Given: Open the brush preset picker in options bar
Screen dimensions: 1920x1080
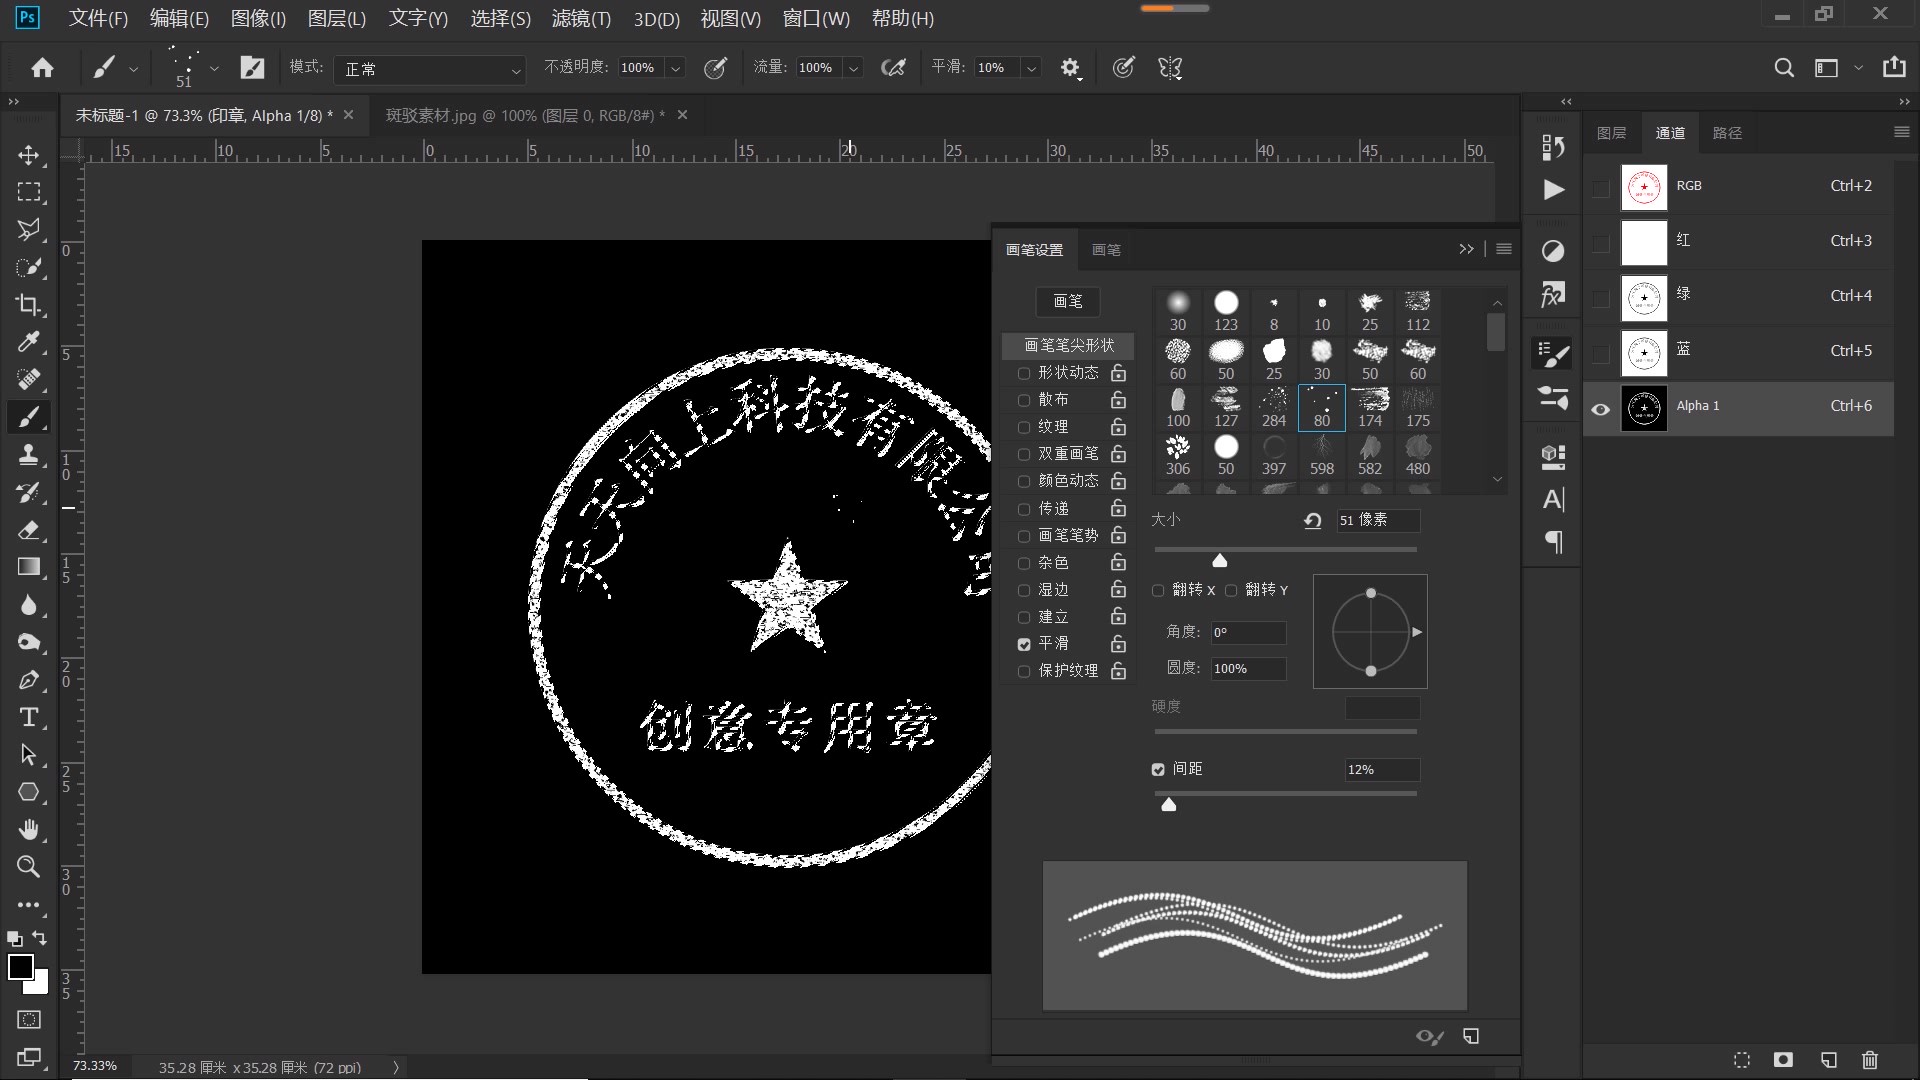Looking at the screenshot, I should (213, 69).
